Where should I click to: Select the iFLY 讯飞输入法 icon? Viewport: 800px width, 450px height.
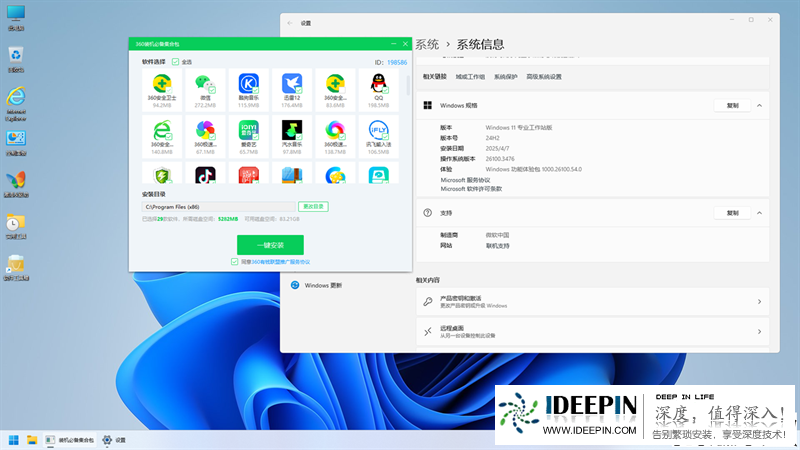coord(379,131)
